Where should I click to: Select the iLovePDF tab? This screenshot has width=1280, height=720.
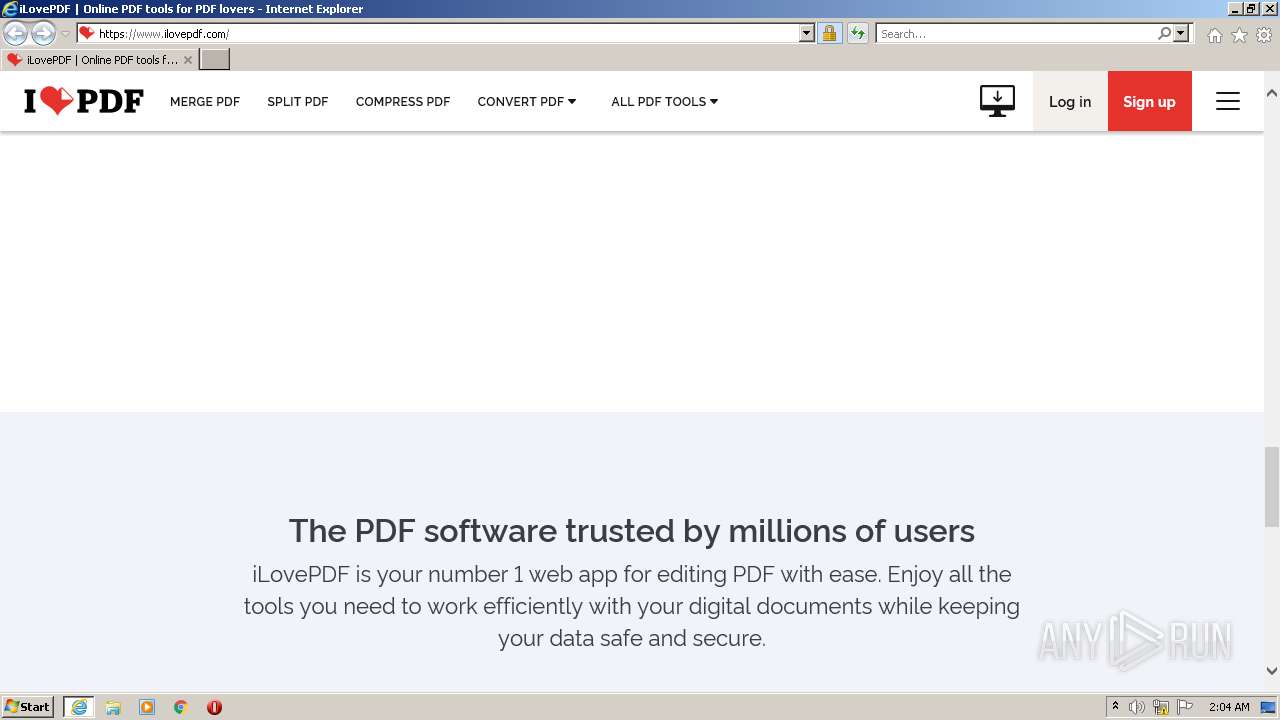[x=100, y=60]
